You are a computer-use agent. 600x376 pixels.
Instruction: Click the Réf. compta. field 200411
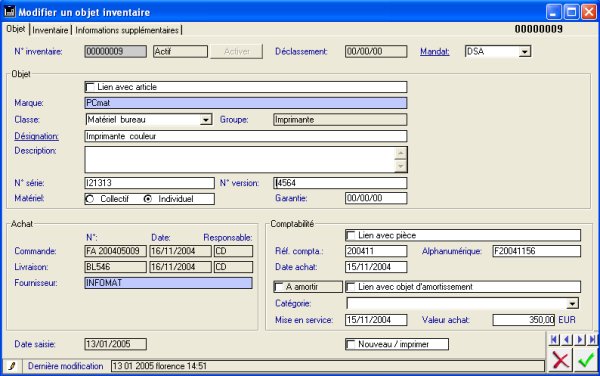point(376,251)
